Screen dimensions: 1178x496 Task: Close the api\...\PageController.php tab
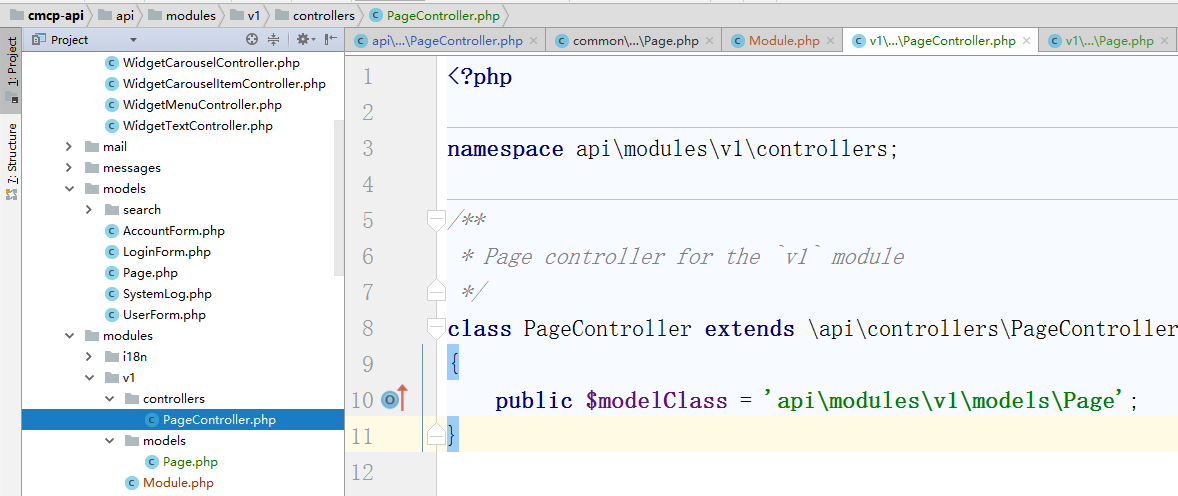(x=533, y=41)
